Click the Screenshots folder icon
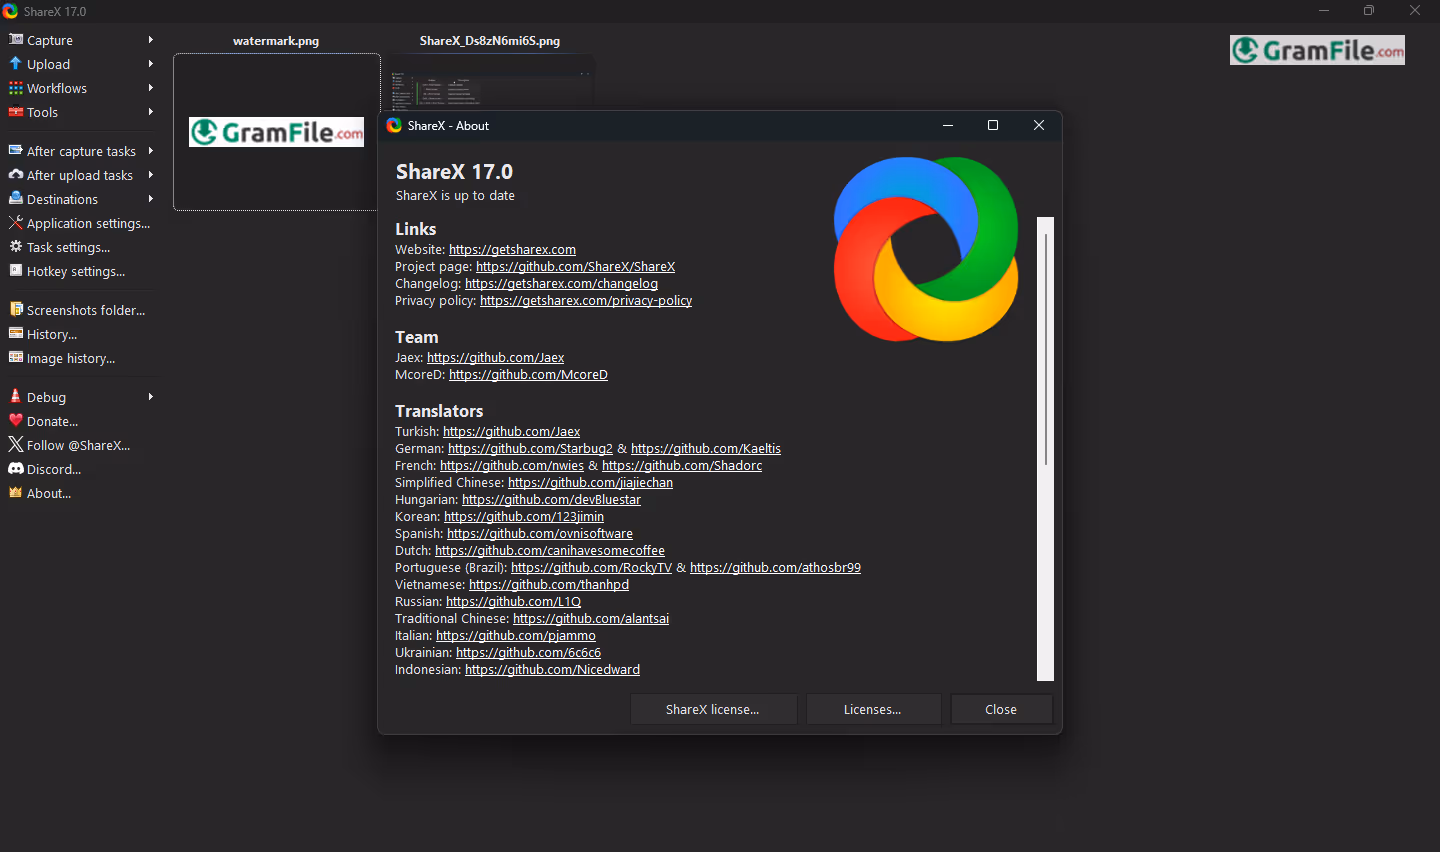This screenshot has height=852, width=1440. tap(16, 309)
